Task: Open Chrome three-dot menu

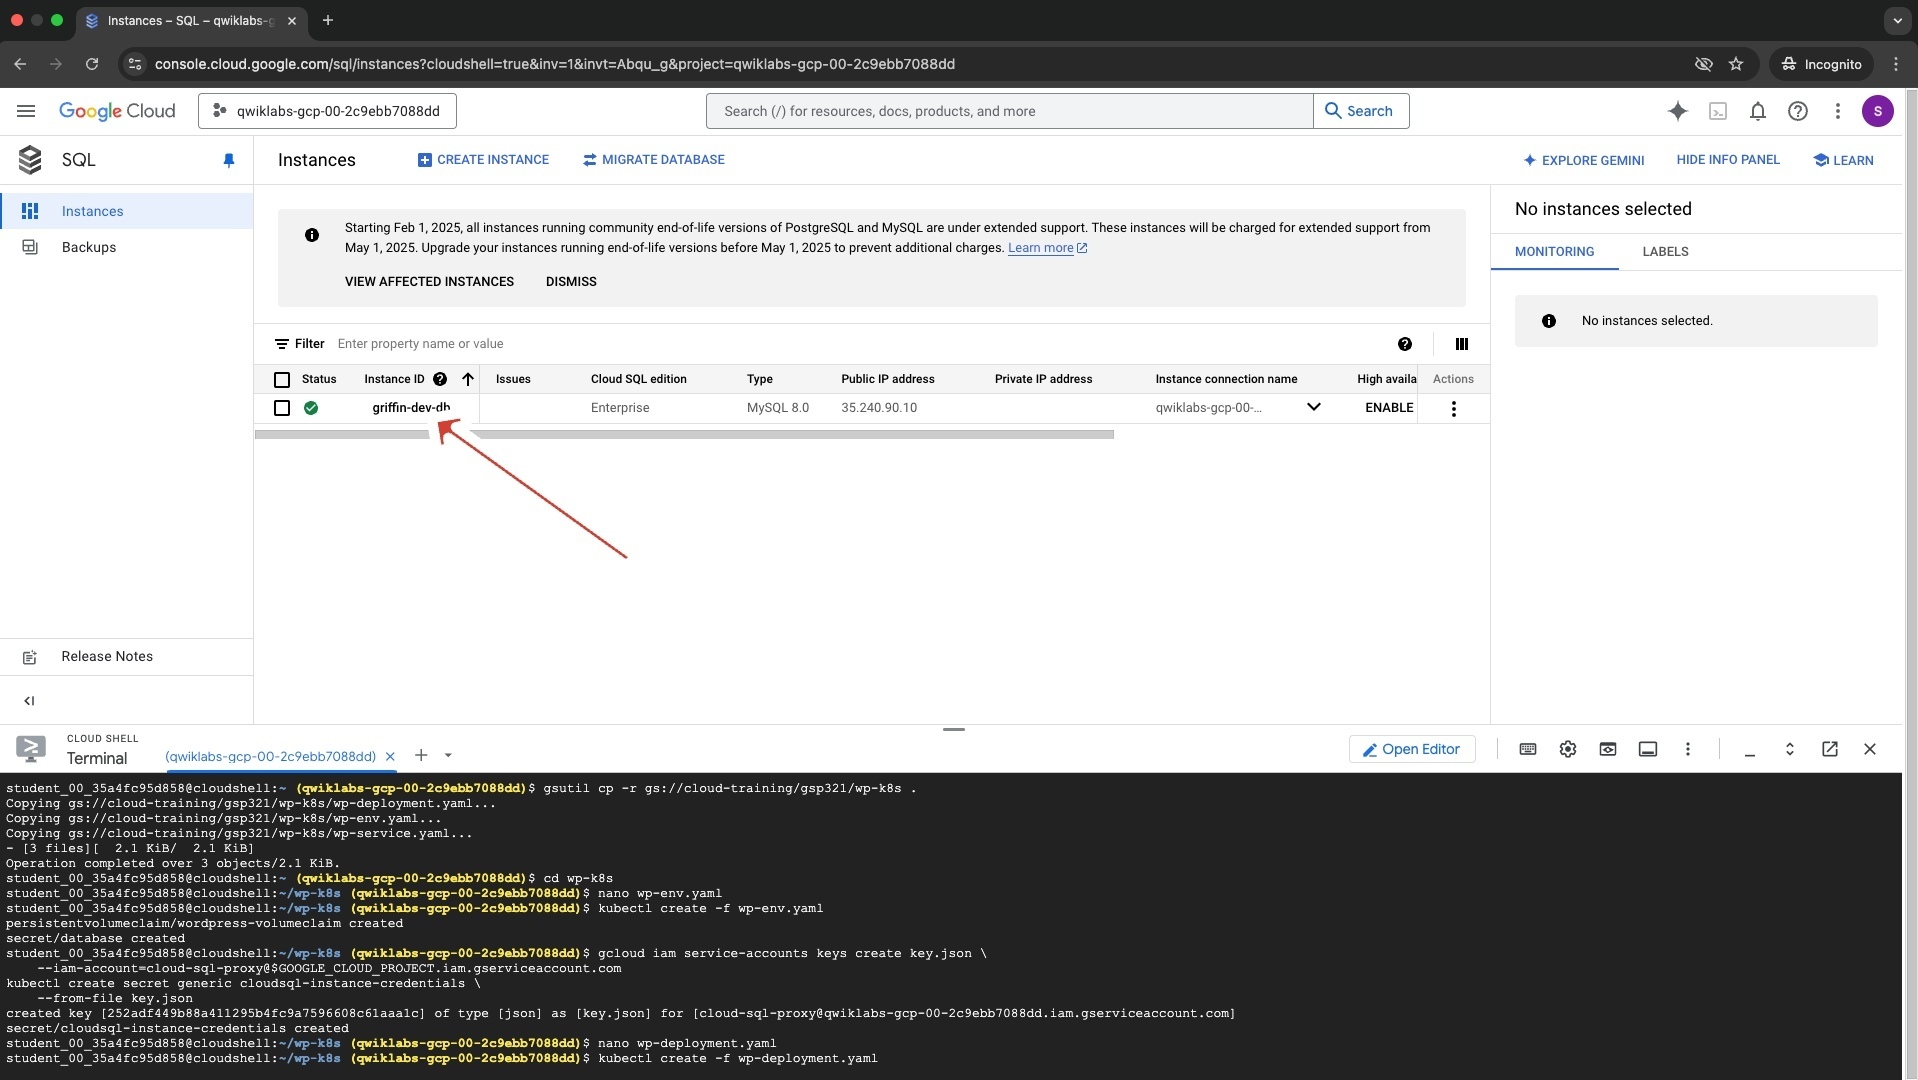Action: tap(1896, 64)
